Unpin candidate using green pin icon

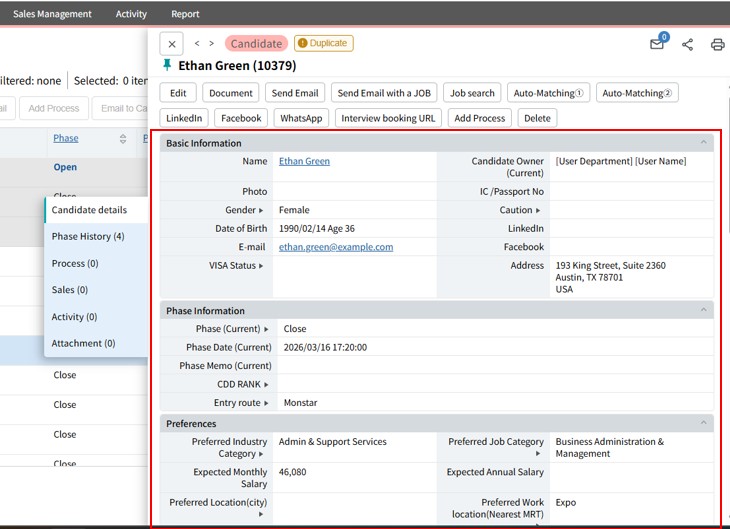(x=167, y=65)
